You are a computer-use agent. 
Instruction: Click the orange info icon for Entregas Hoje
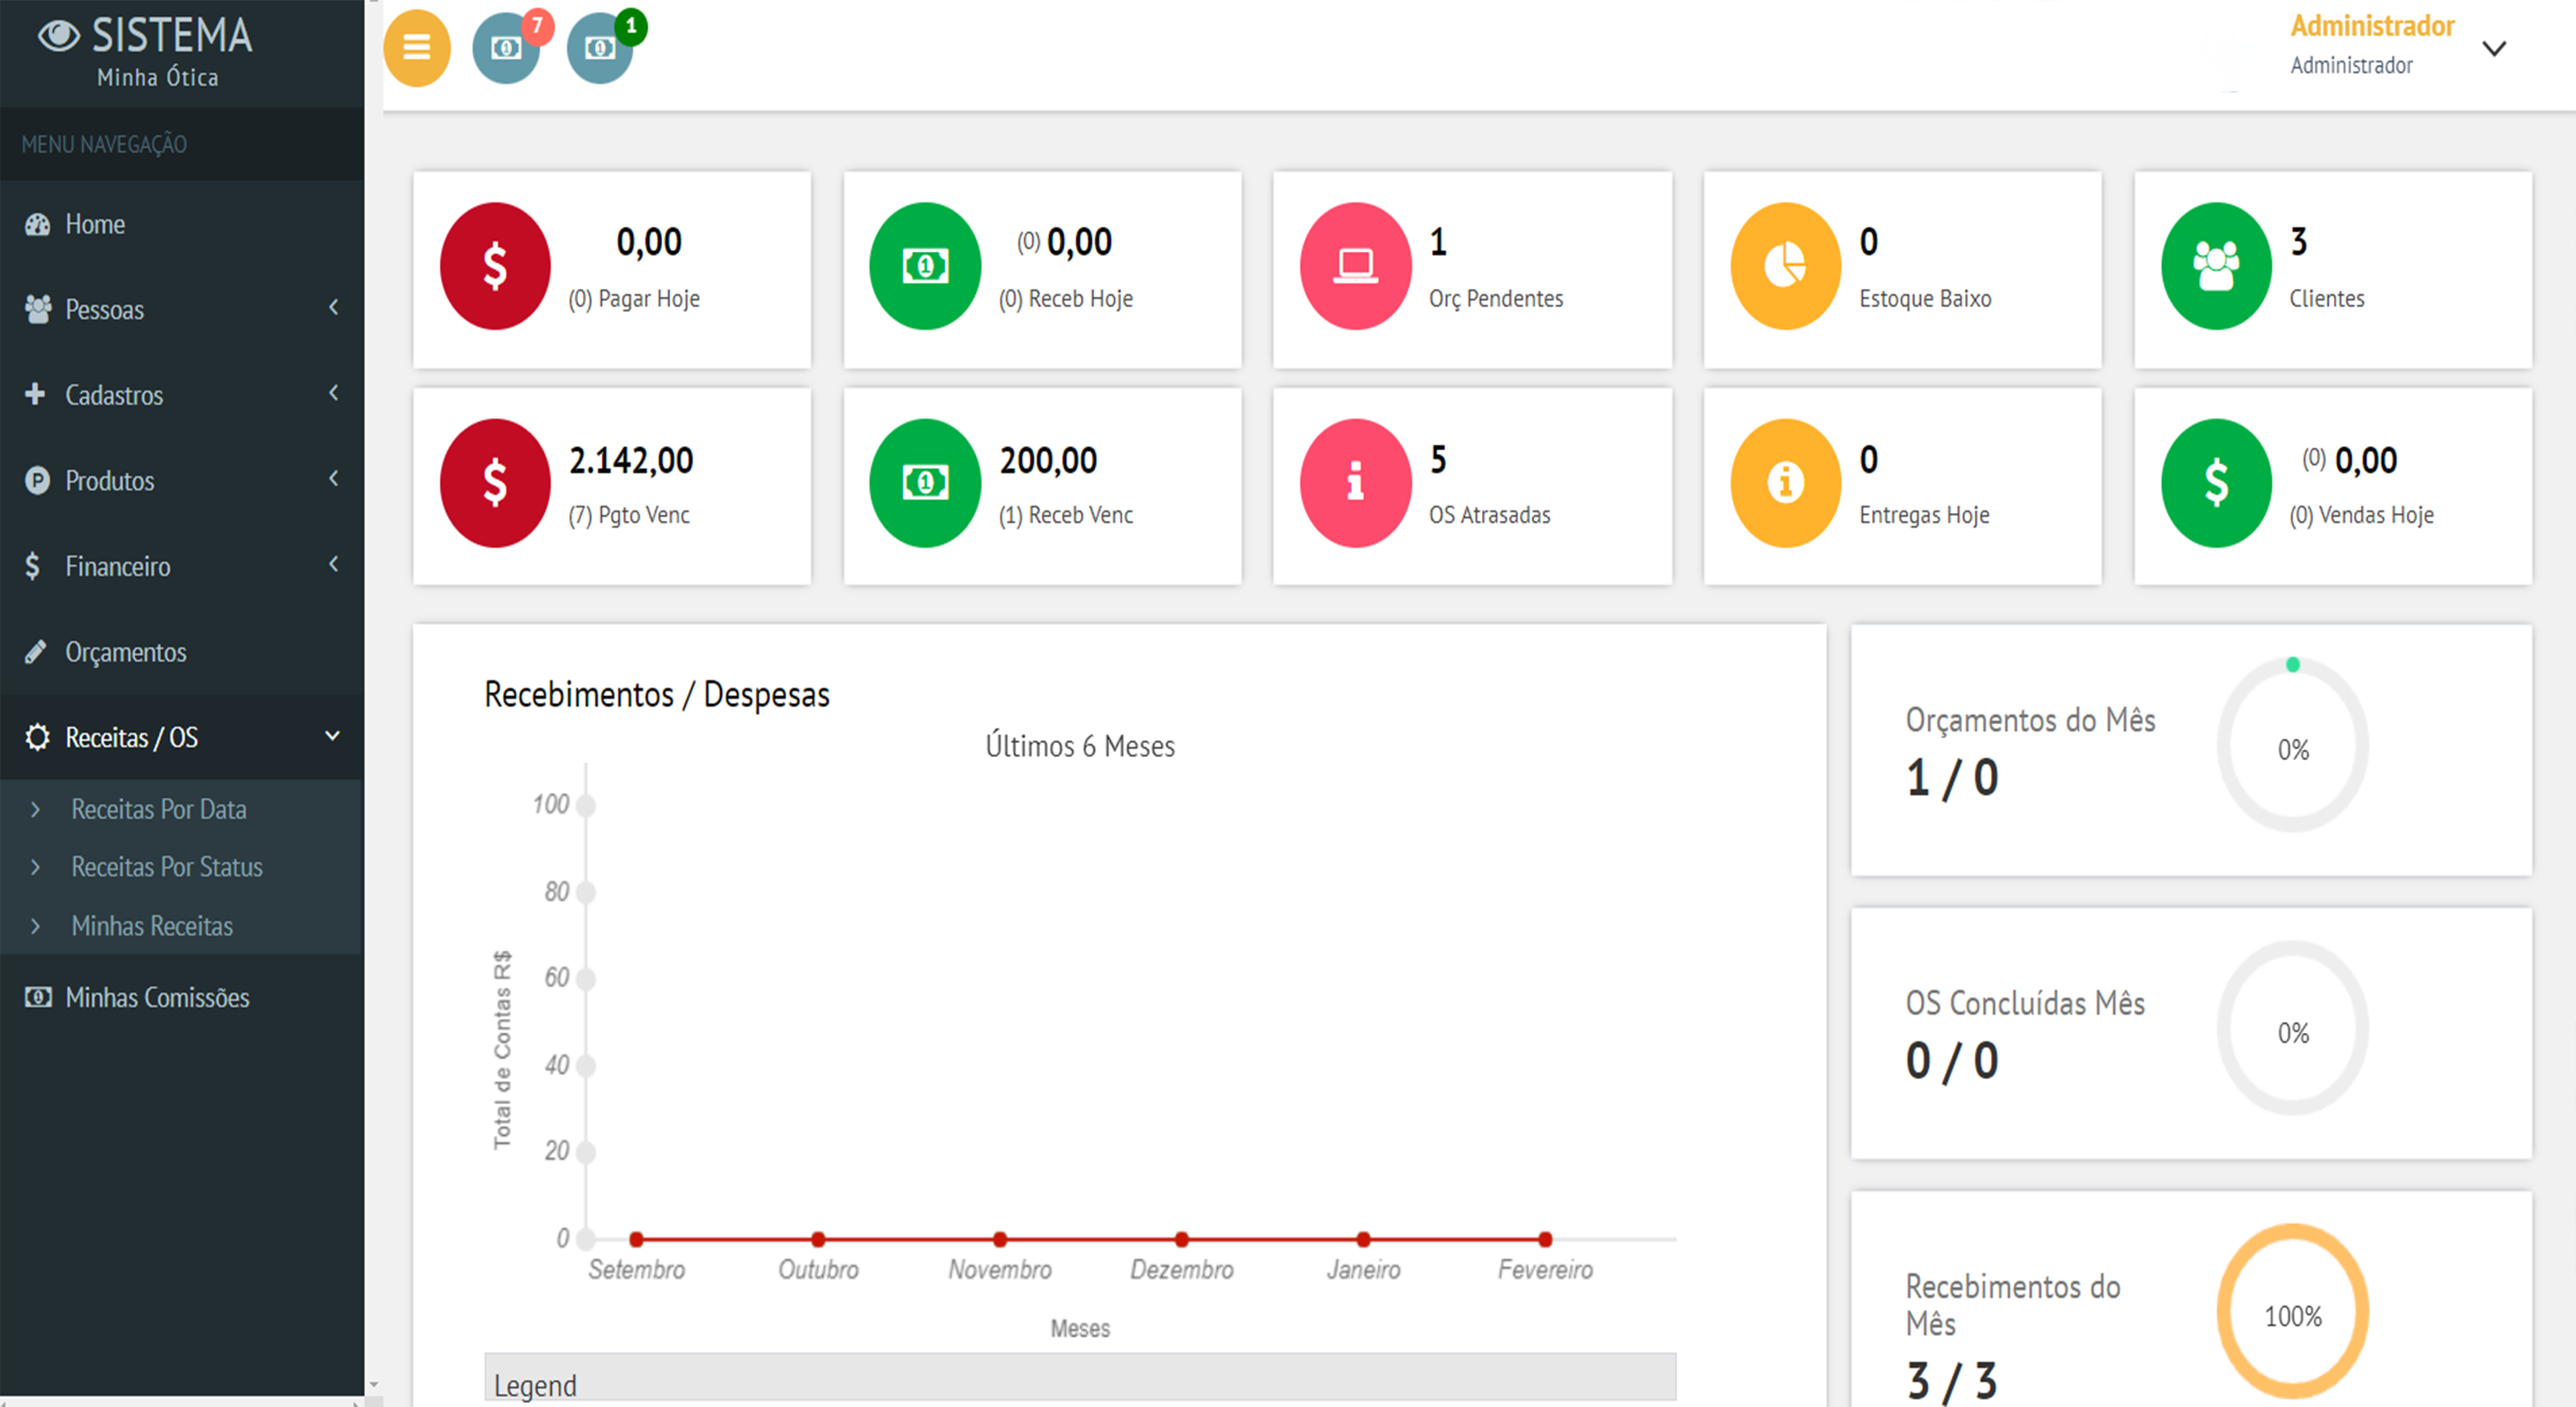tap(1785, 483)
